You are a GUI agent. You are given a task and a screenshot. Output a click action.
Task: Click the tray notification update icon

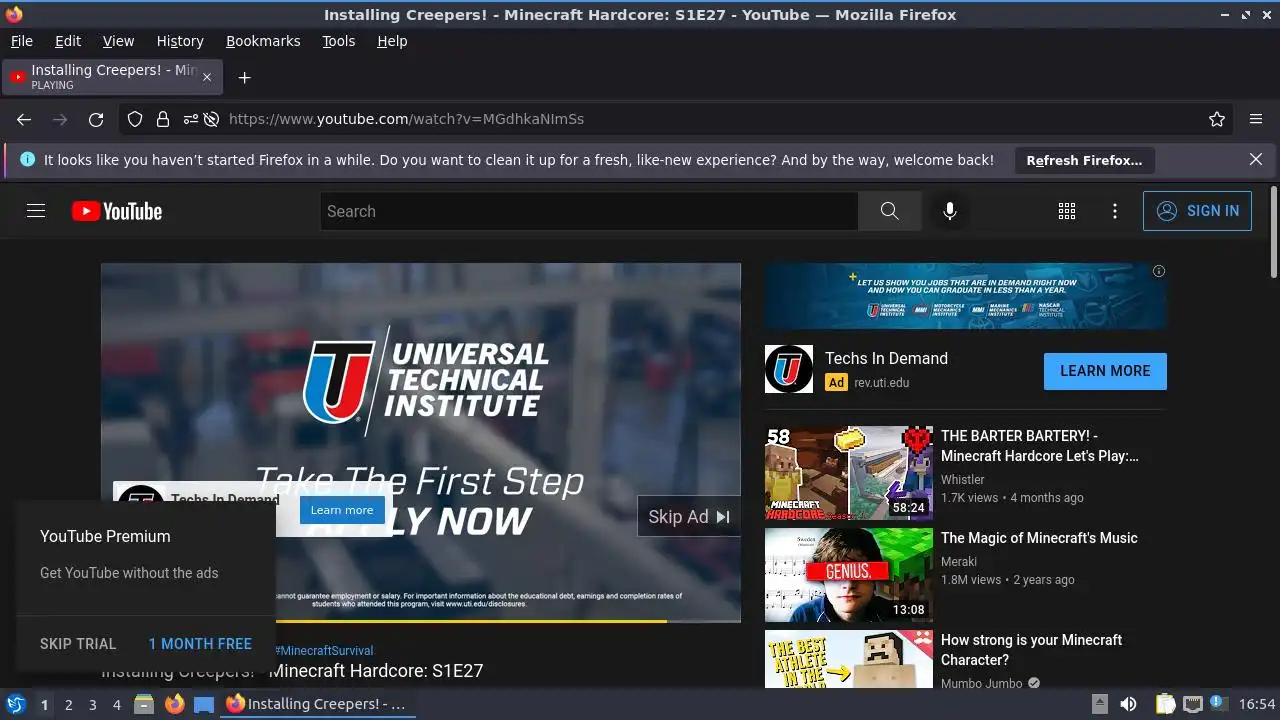1219,704
